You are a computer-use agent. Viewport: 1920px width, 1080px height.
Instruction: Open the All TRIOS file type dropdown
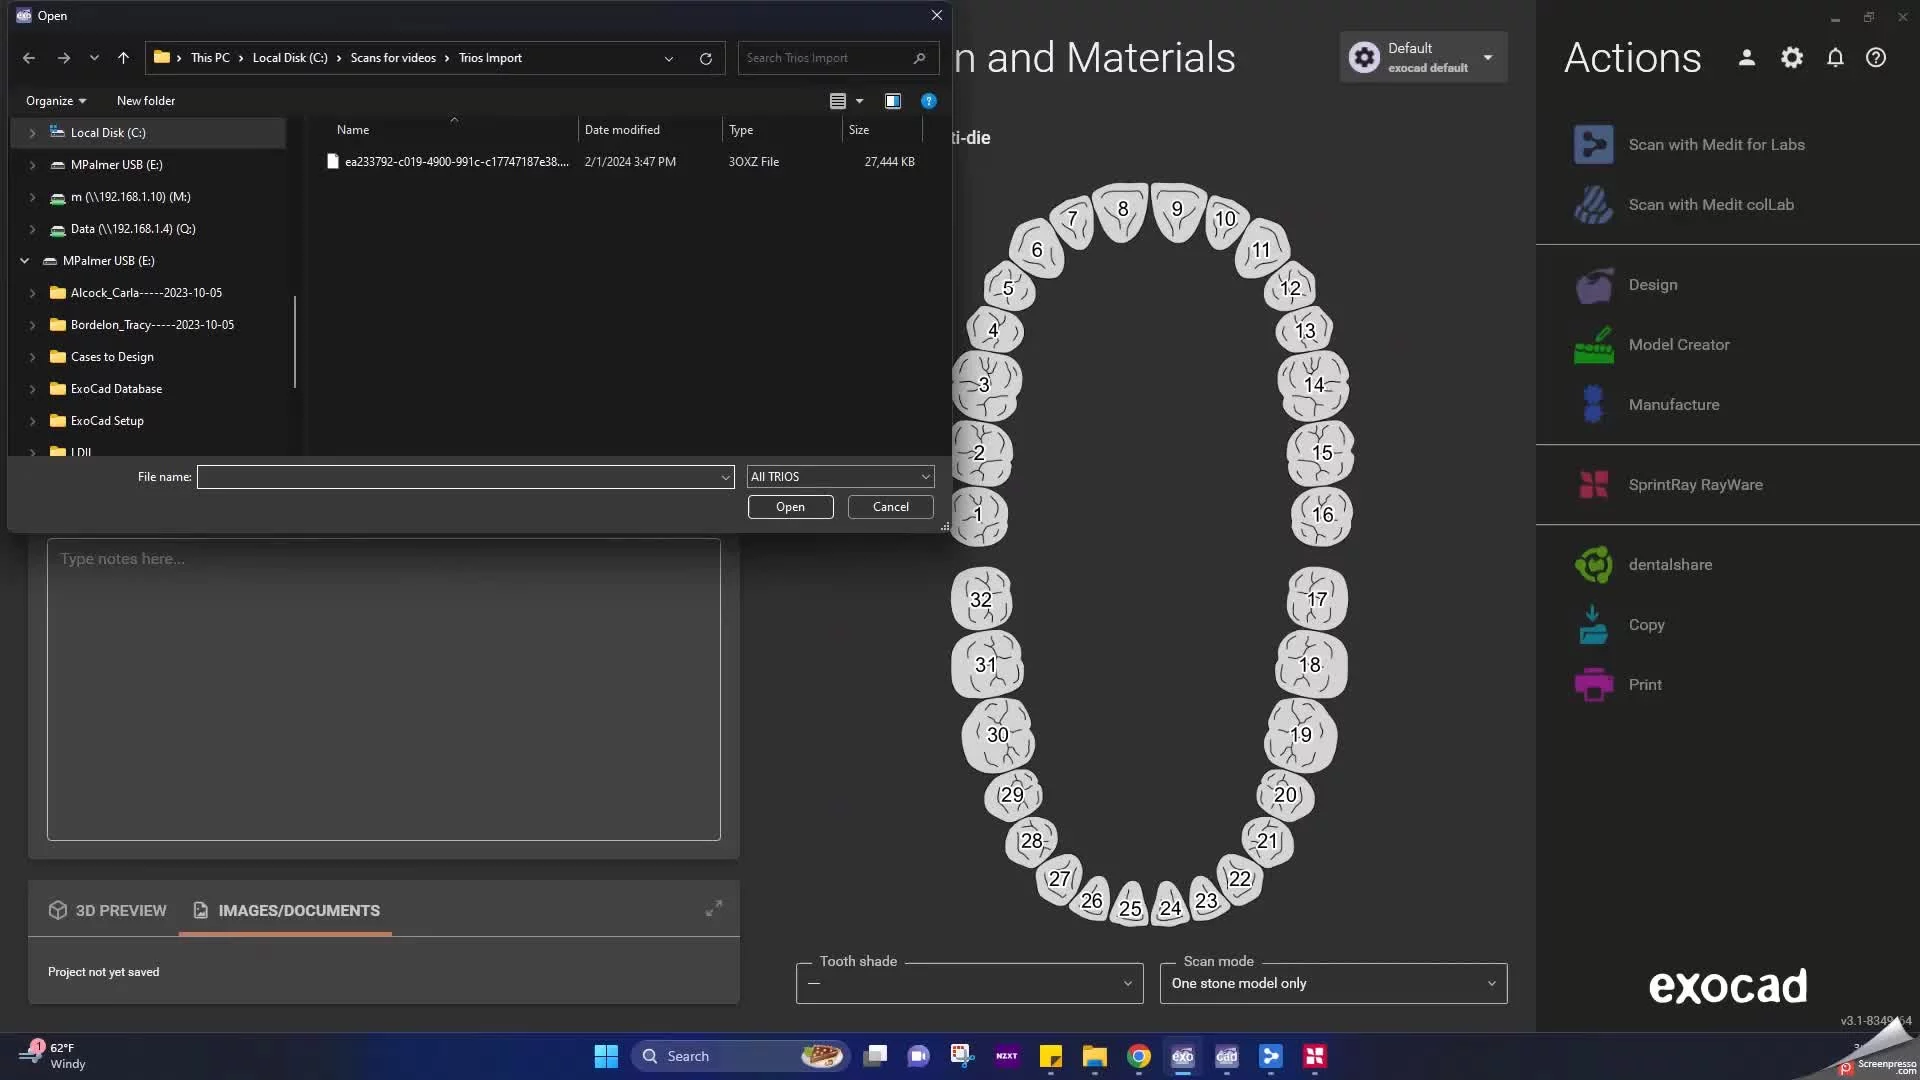[x=840, y=477]
